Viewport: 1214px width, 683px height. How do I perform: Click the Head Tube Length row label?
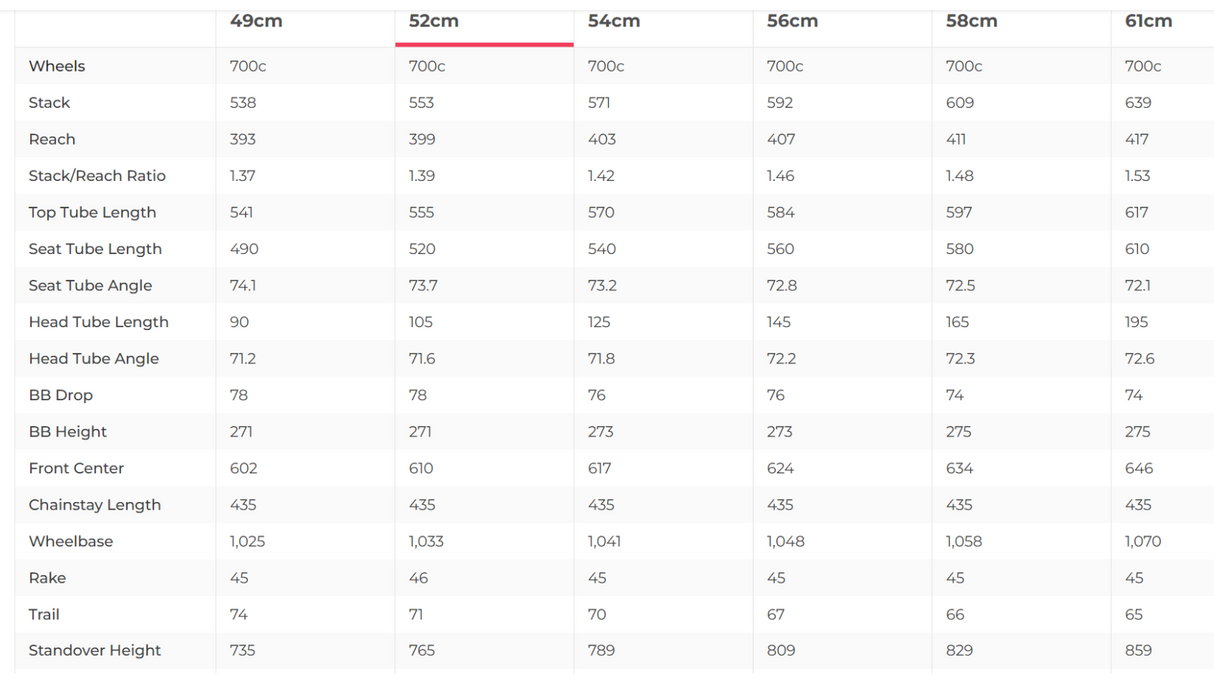[x=98, y=322]
